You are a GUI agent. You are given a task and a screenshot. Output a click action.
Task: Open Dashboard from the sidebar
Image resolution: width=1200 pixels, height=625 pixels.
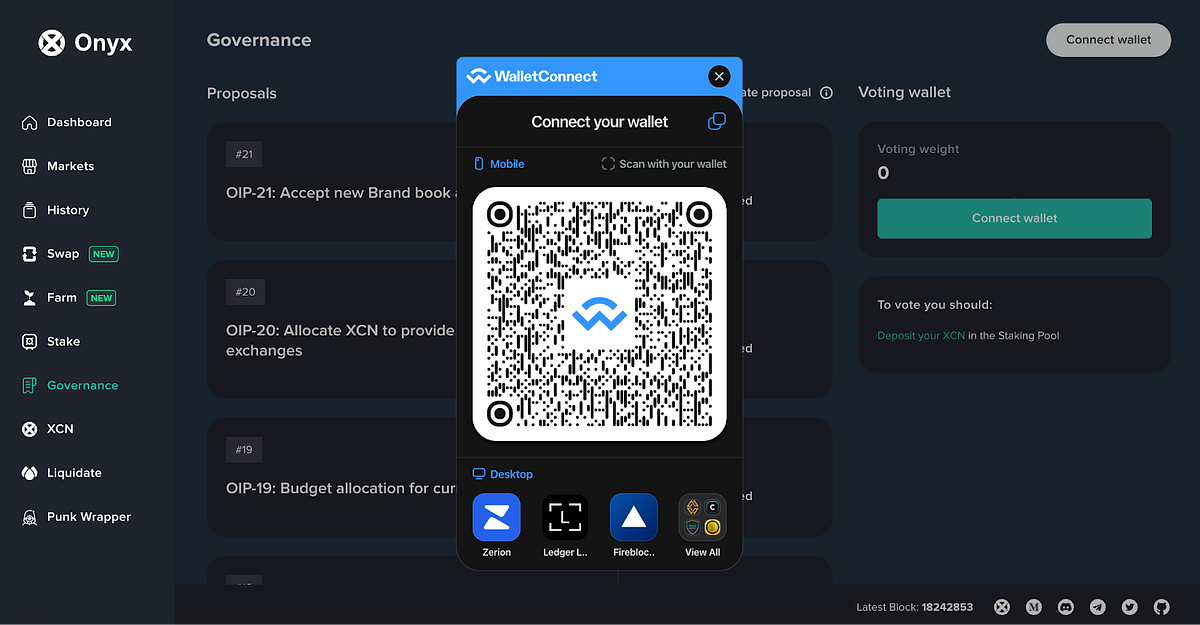[78, 122]
